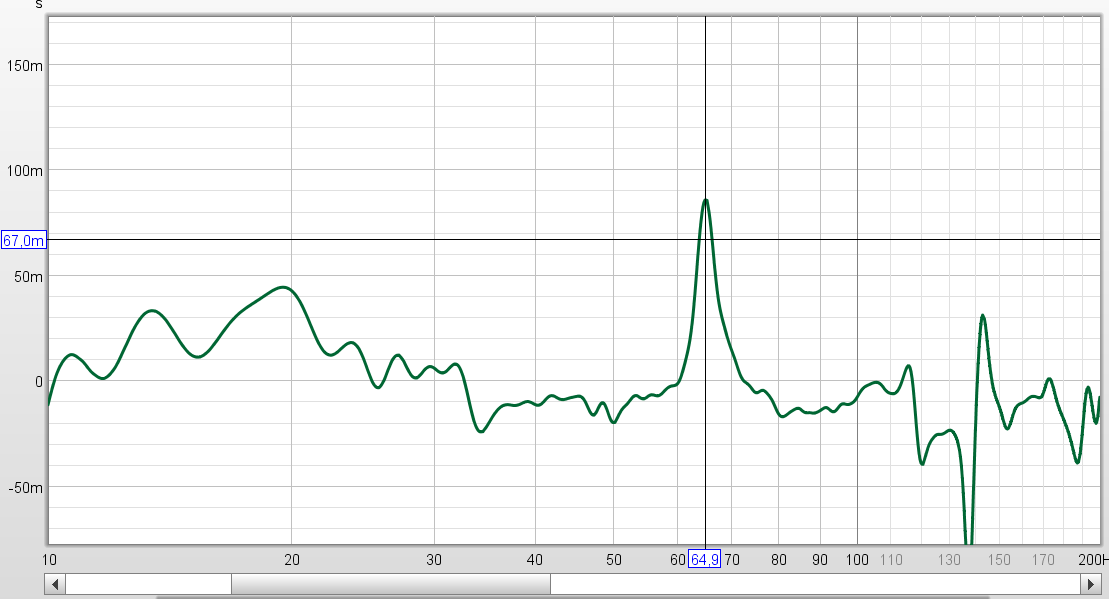The image size is (1109, 599).
Task: Click the 40 frequency axis label
Action: [x=535, y=560]
